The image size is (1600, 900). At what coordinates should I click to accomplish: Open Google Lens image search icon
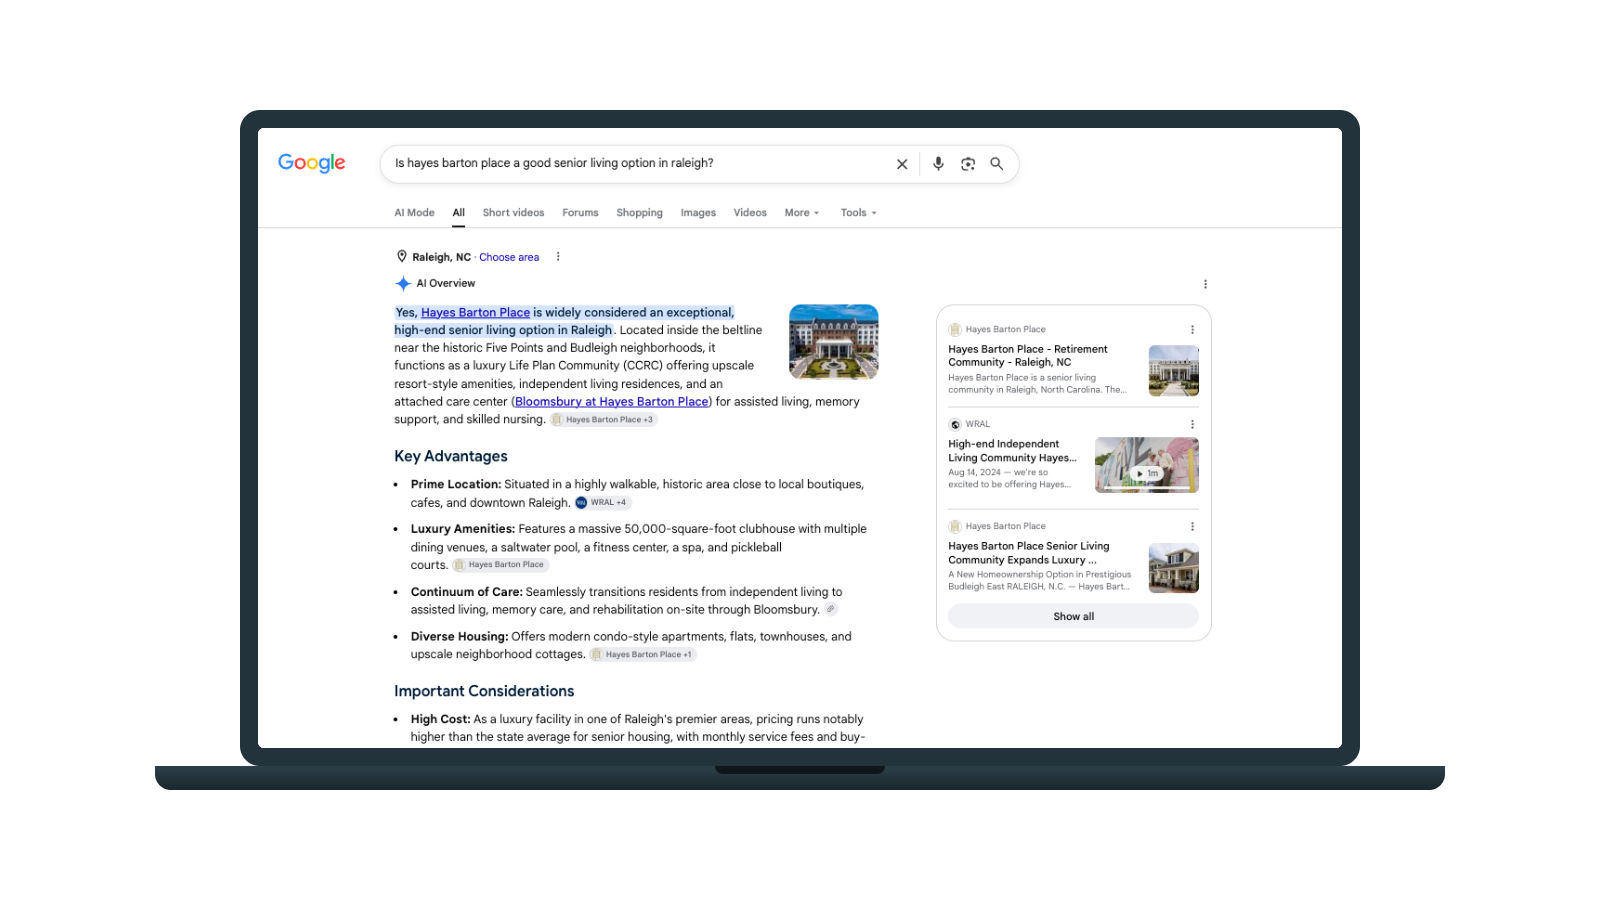[968, 164]
